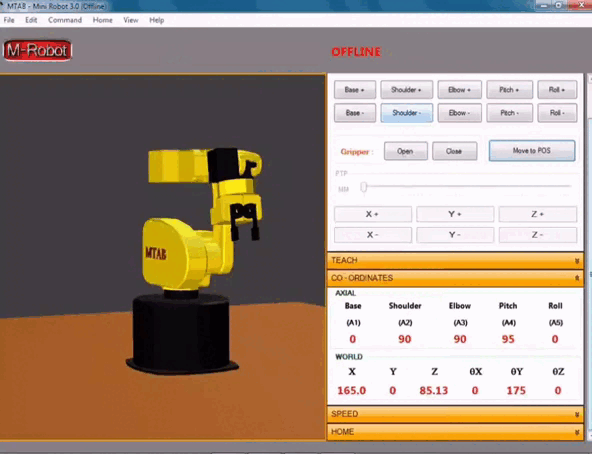
Task: Click the θX value 0
Action: [x=475, y=391]
